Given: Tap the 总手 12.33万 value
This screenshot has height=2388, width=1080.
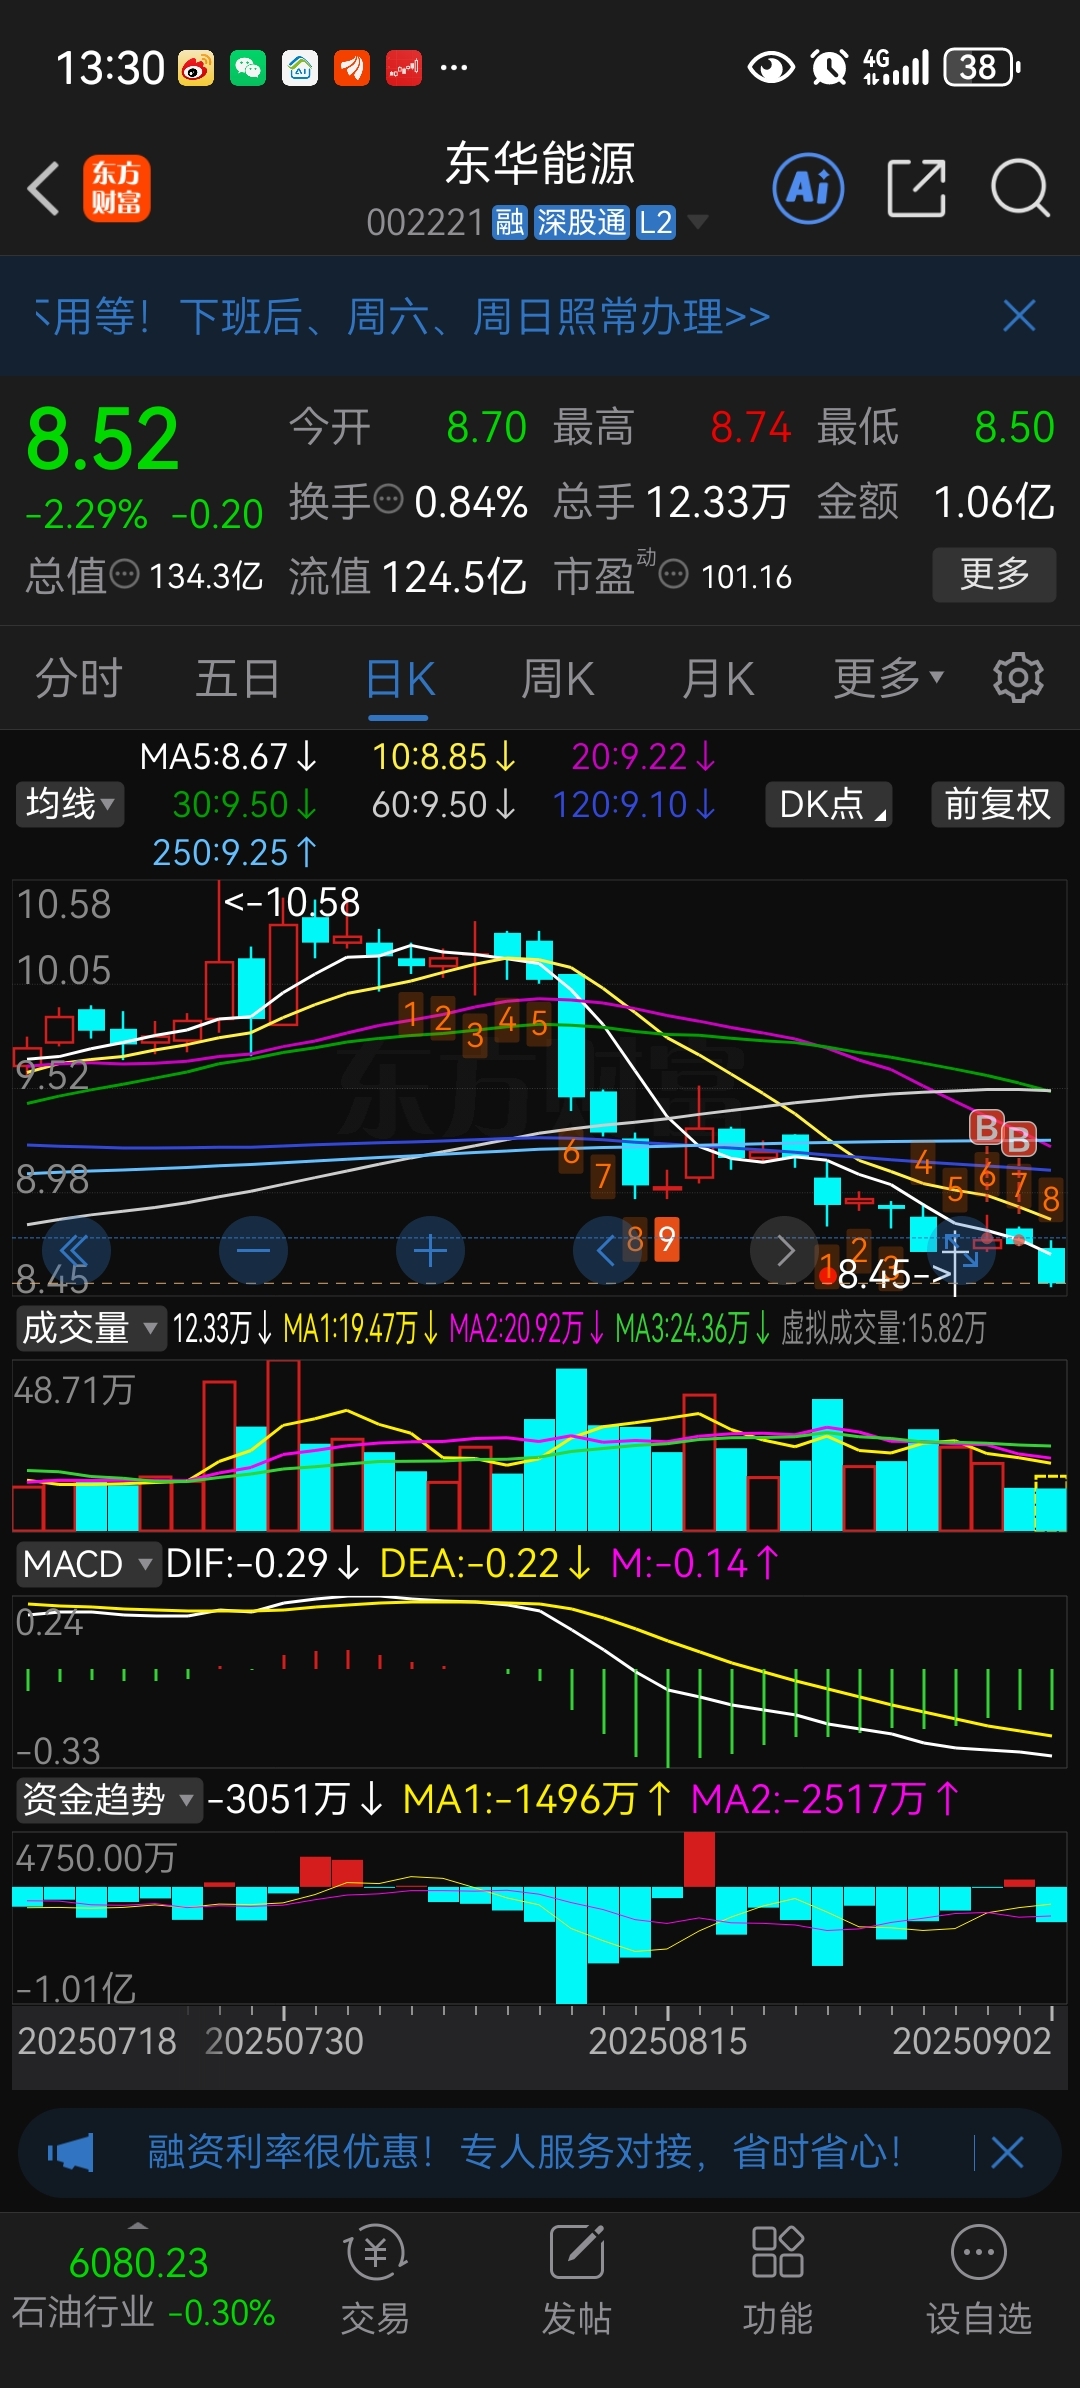Looking at the screenshot, I should (672, 502).
